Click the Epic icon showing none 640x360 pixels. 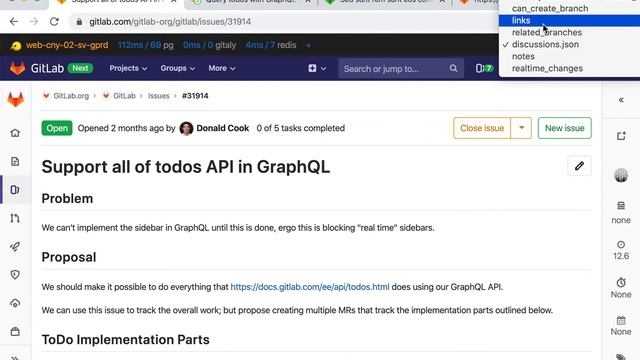621,206
